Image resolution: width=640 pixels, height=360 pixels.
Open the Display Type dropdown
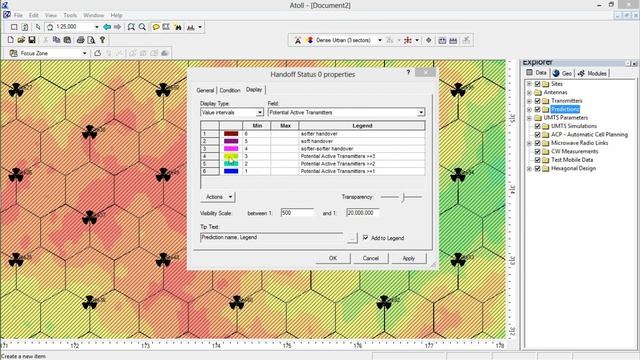pos(260,112)
